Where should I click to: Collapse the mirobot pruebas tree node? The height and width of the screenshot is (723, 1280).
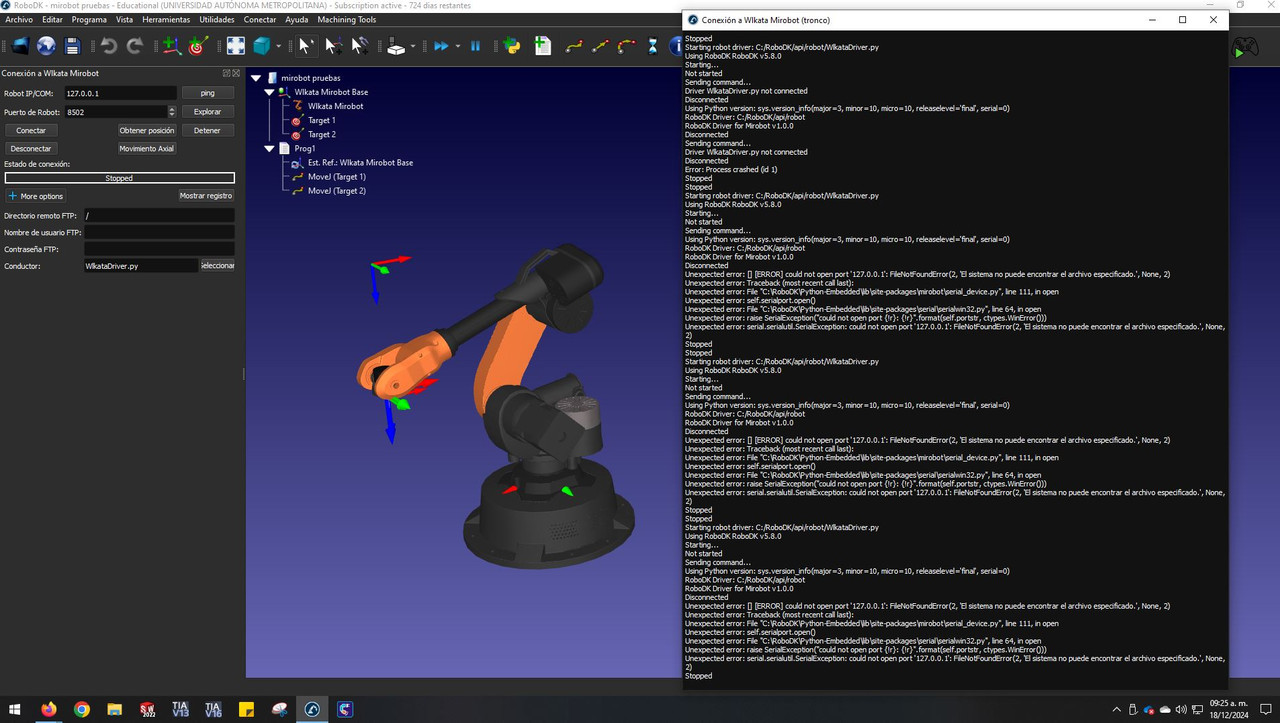(256, 77)
